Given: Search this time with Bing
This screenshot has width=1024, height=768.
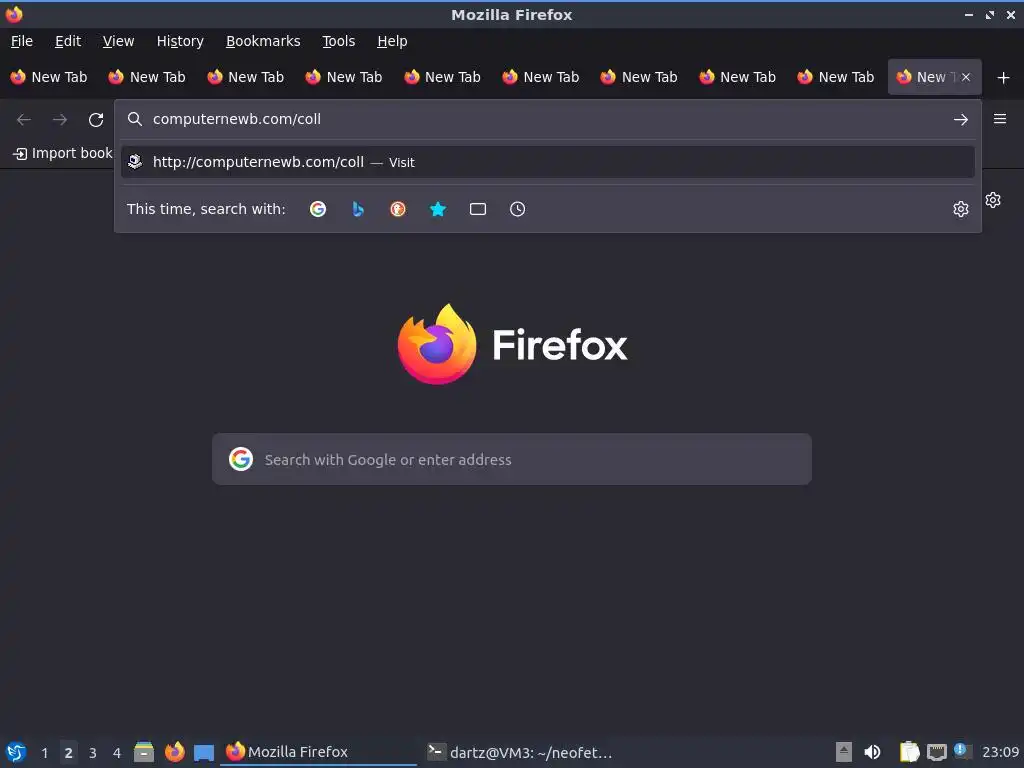Looking at the screenshot, I should coord(358,209).
